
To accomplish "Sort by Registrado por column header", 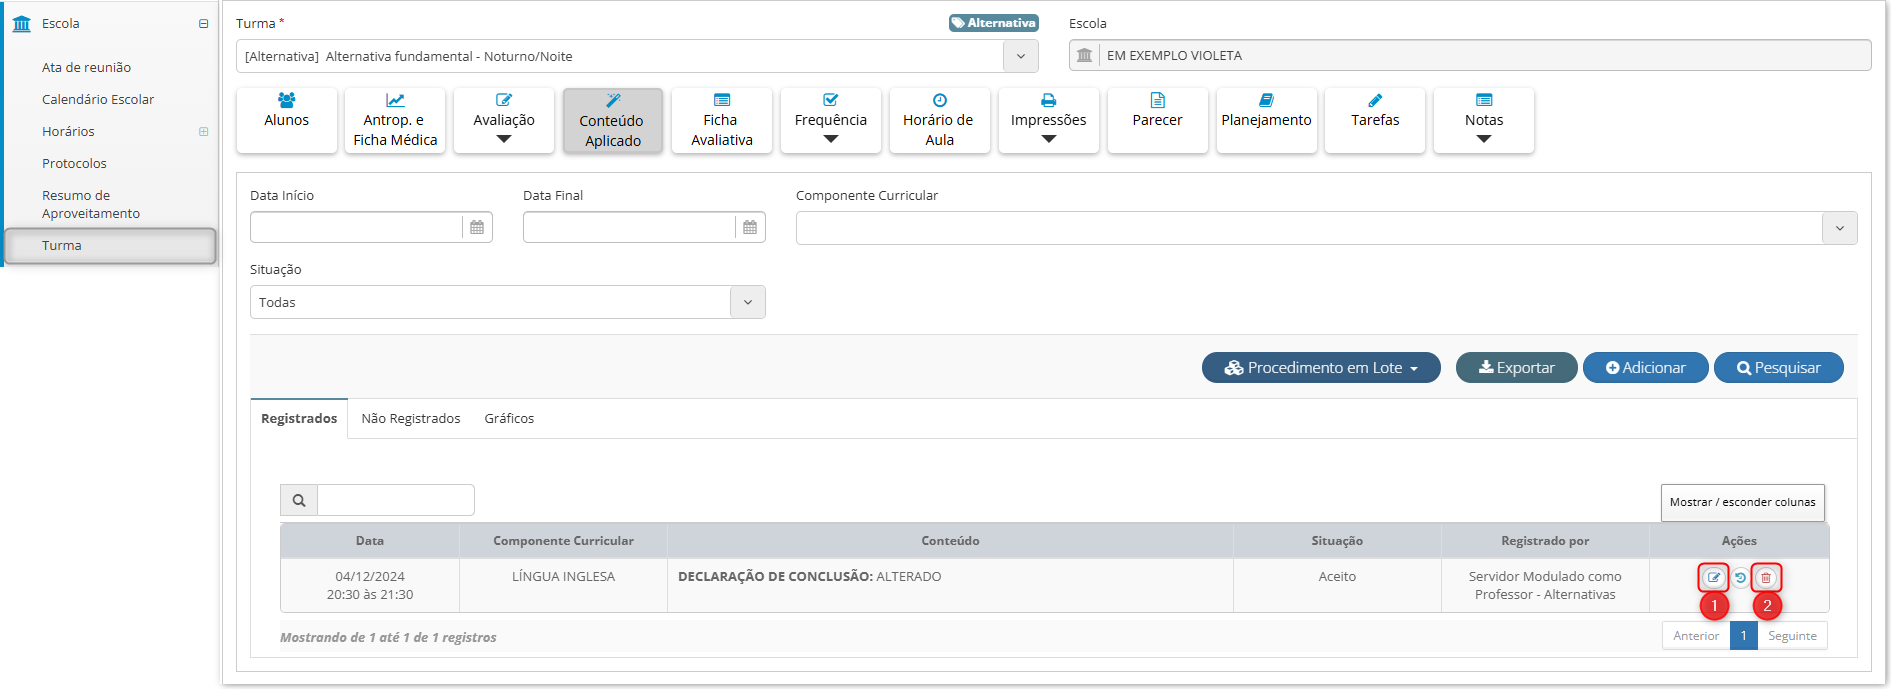I will coord(1545,540).
